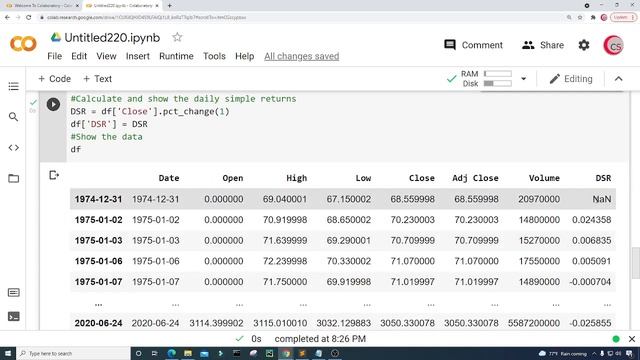This screenshot has height=360, width=640.
Task: Click the Adj Close column header
Action: coord(475,178)
